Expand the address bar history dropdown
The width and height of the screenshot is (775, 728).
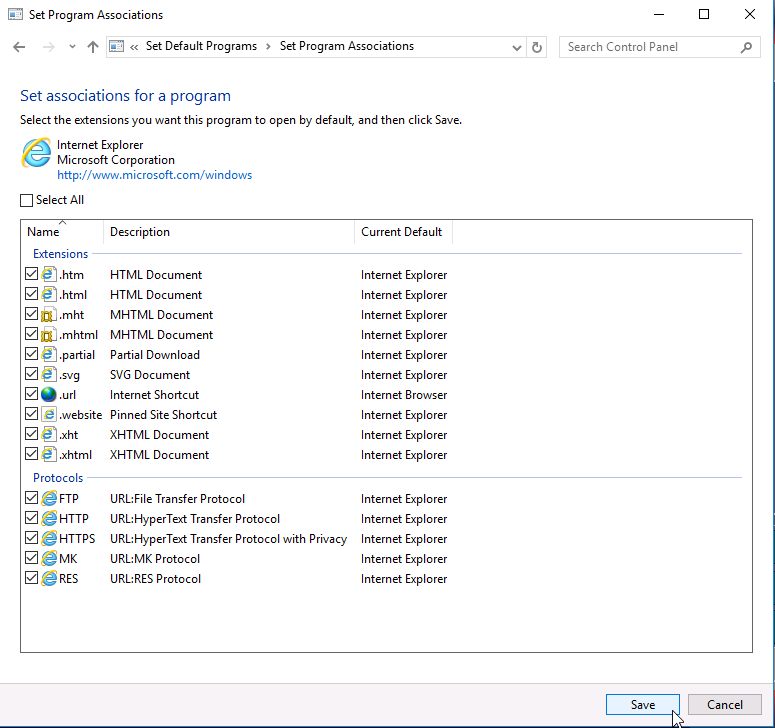517,47
